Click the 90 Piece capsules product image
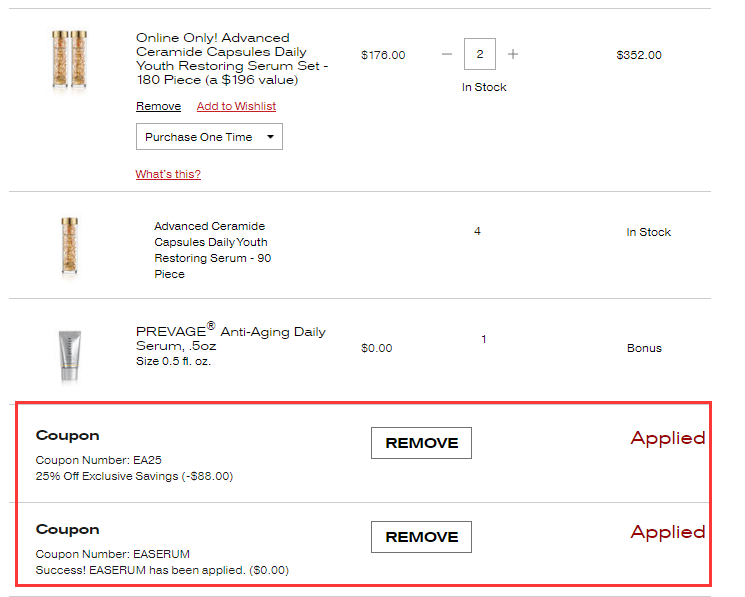Screen dimensions: 745x597 69,247
